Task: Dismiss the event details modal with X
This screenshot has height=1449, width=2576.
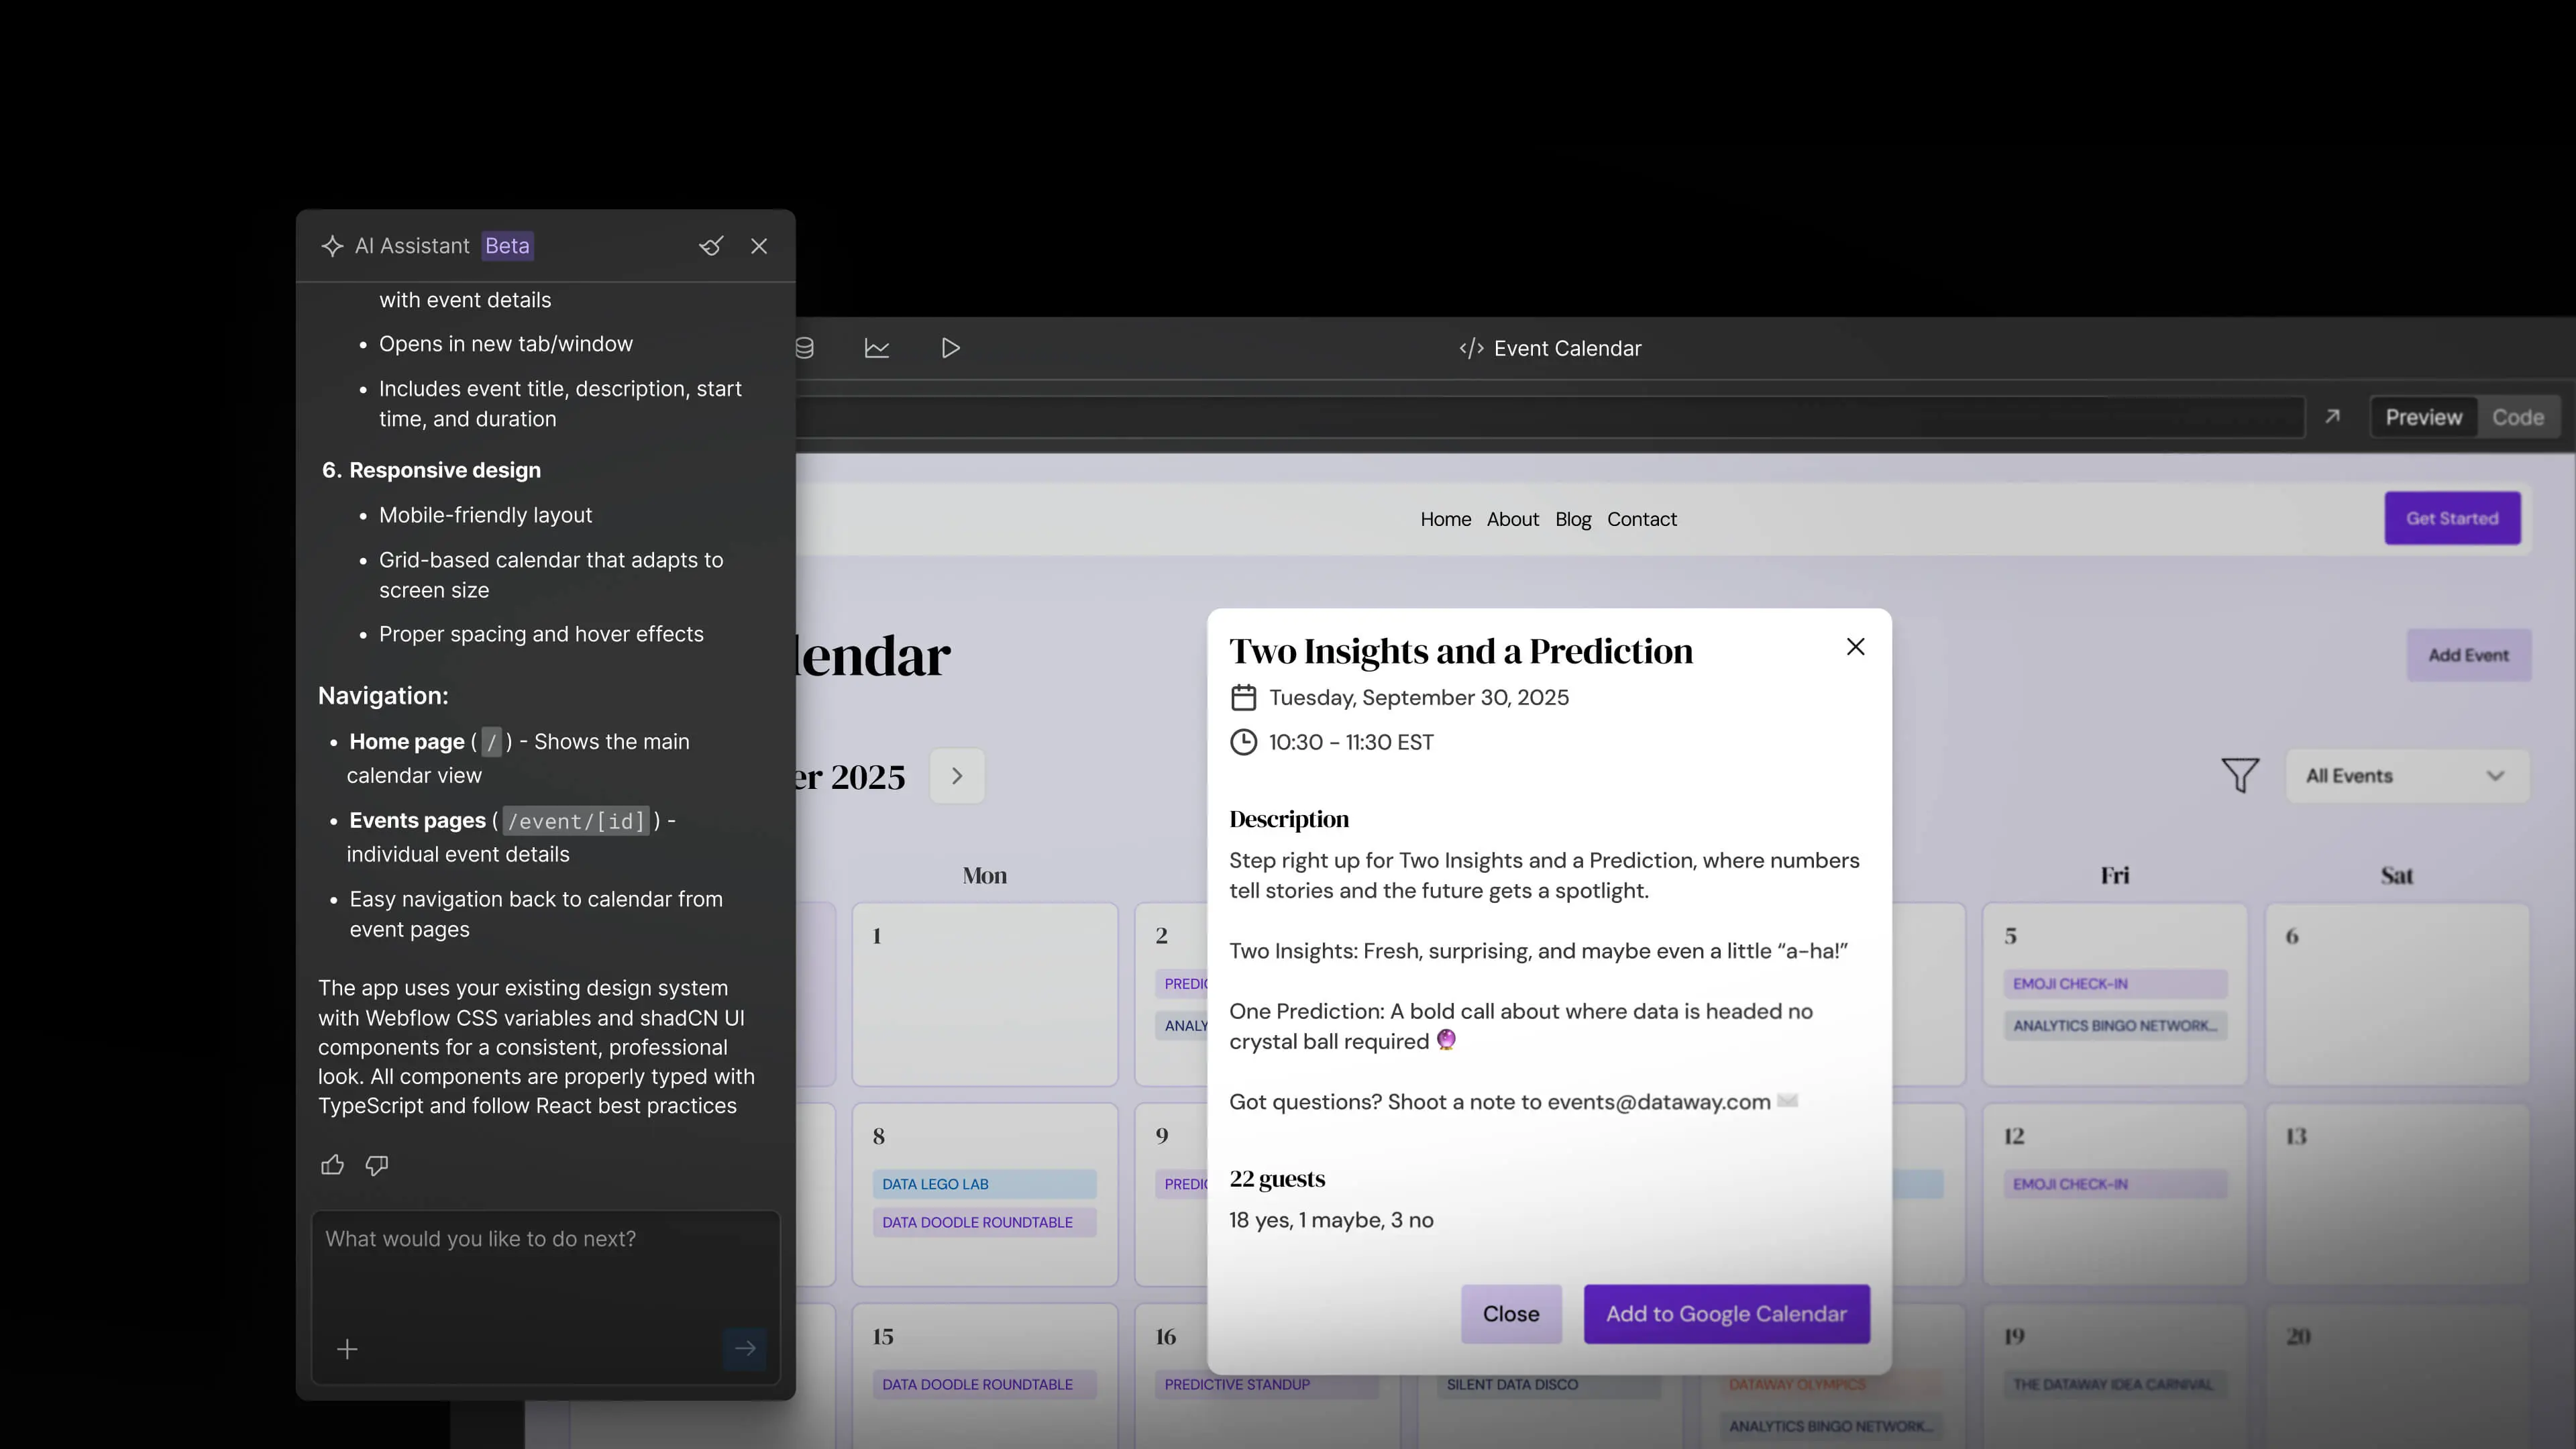Action: click(1855, 647)
